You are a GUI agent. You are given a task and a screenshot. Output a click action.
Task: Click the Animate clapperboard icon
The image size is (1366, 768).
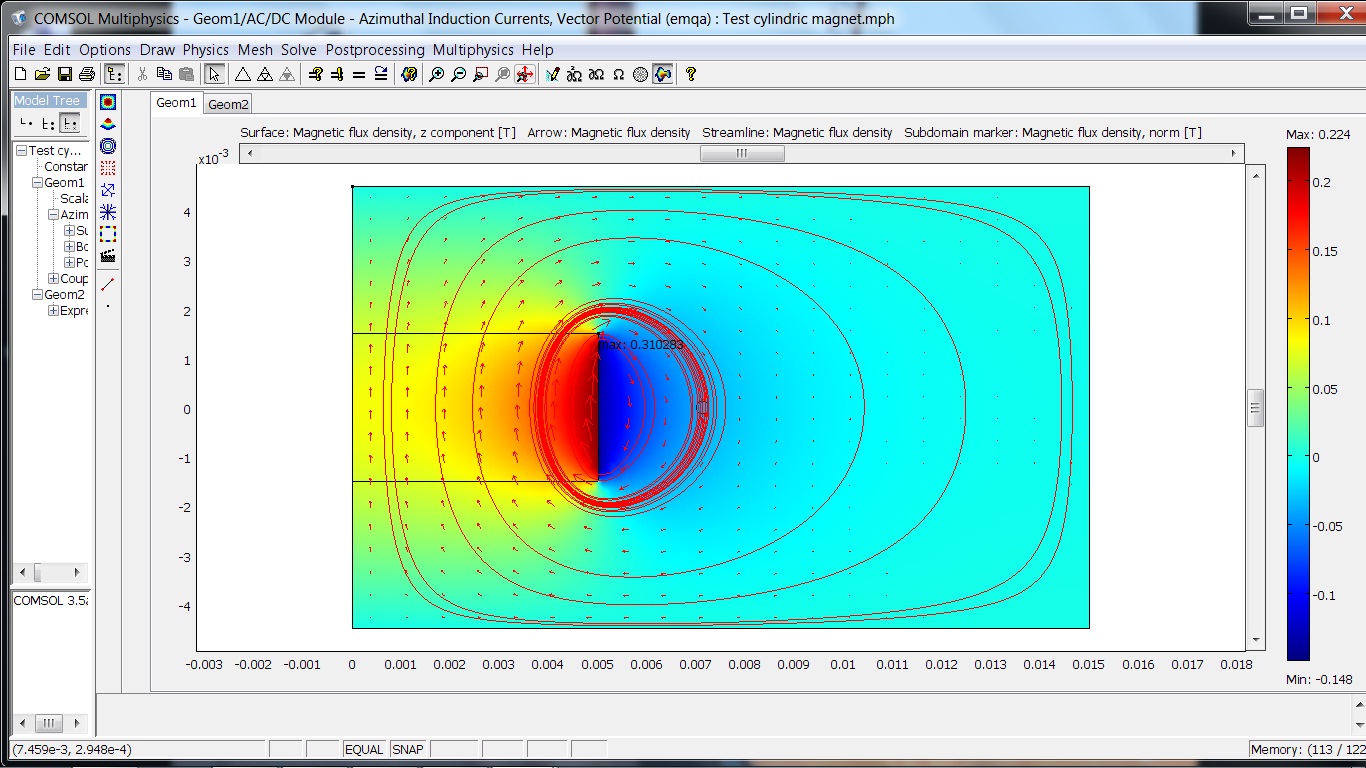108,256
